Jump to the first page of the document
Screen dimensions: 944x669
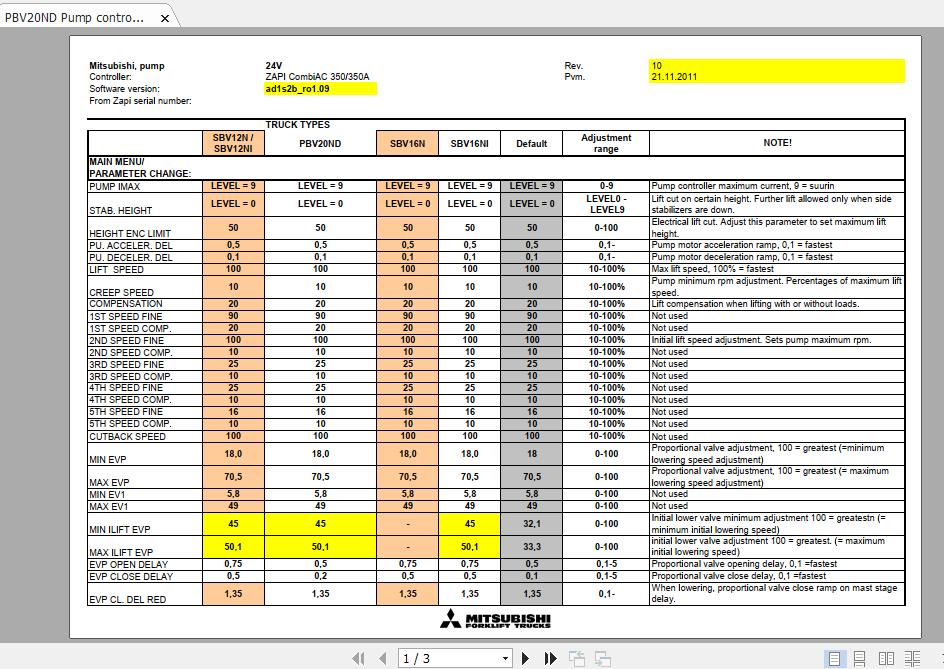359,658
